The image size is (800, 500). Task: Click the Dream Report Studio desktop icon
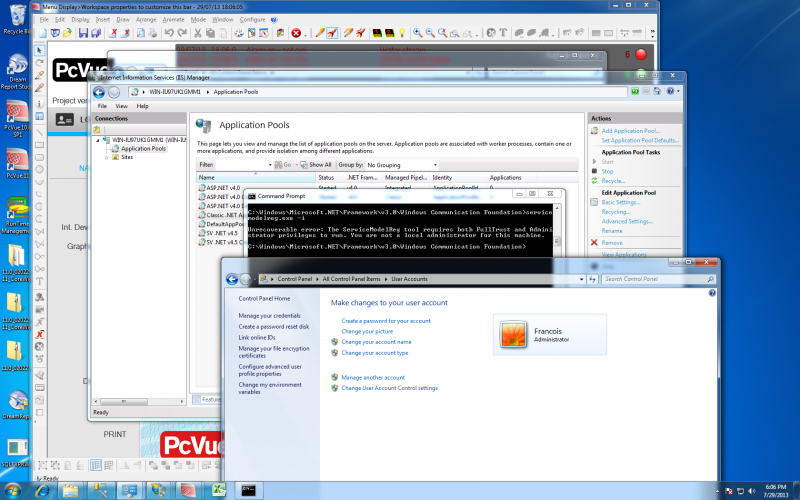[17, 71]
